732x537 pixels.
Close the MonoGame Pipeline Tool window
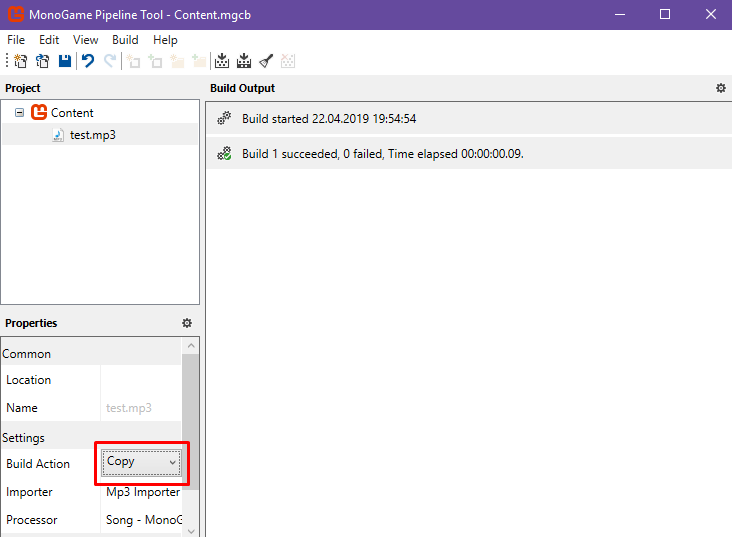(711, 14)
